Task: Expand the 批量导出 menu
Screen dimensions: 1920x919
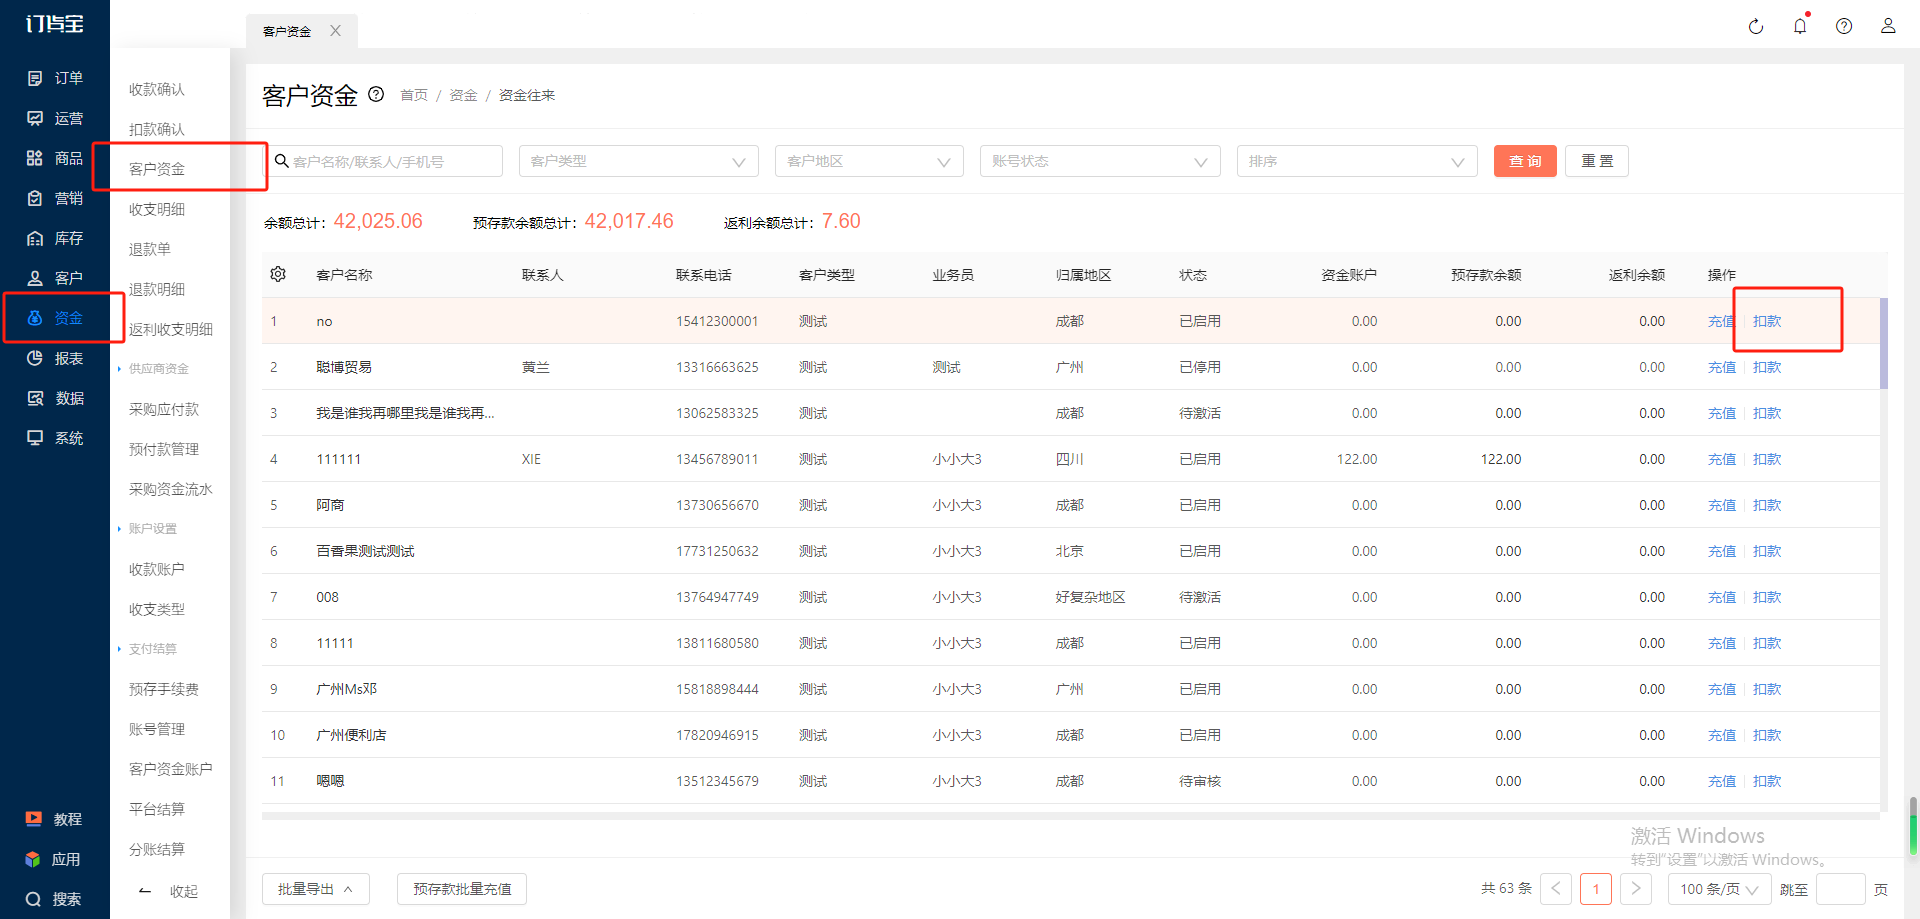Action: click(x=315, y=889)
